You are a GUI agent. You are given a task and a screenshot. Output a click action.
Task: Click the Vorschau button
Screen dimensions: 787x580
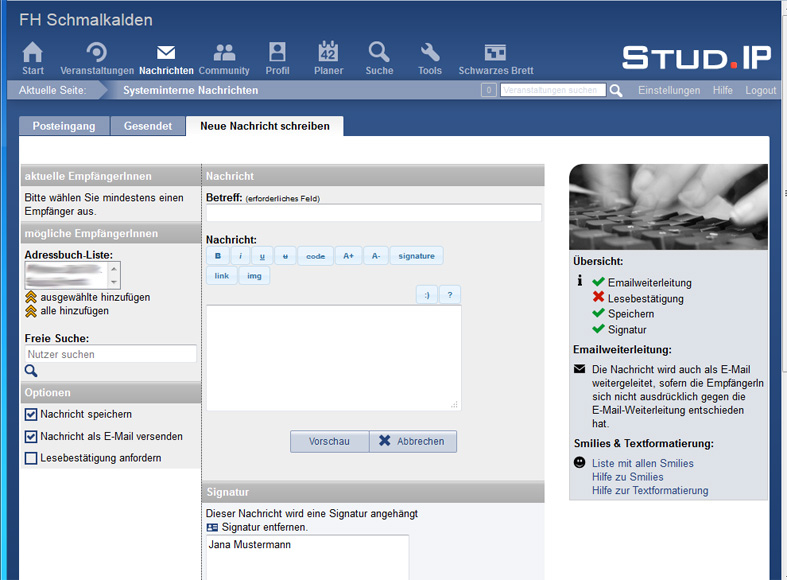(x=329, y=442)
